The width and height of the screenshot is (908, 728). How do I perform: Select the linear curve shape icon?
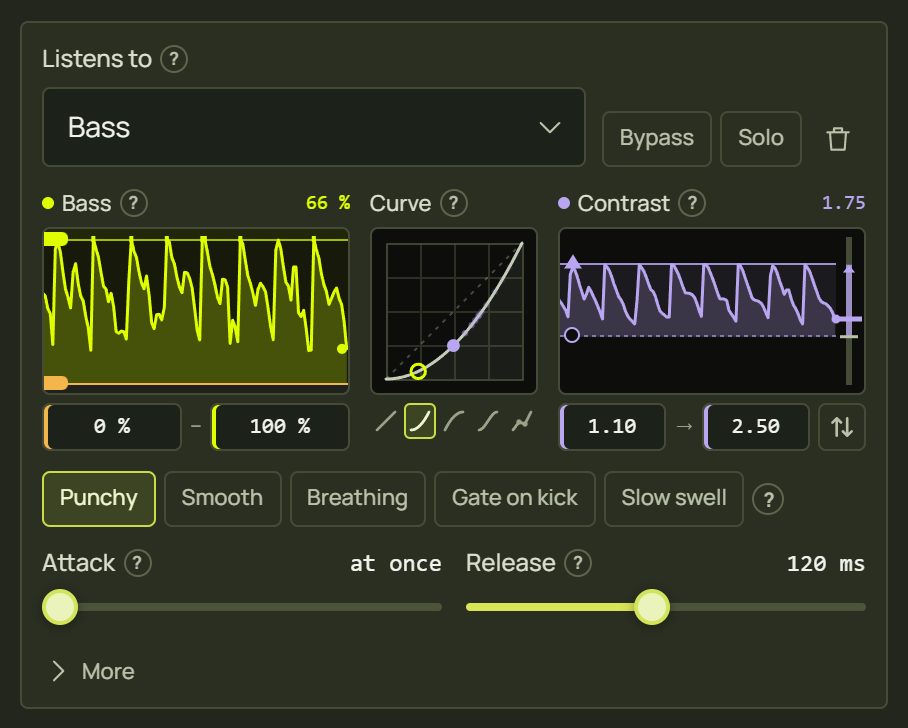[386, 422]
